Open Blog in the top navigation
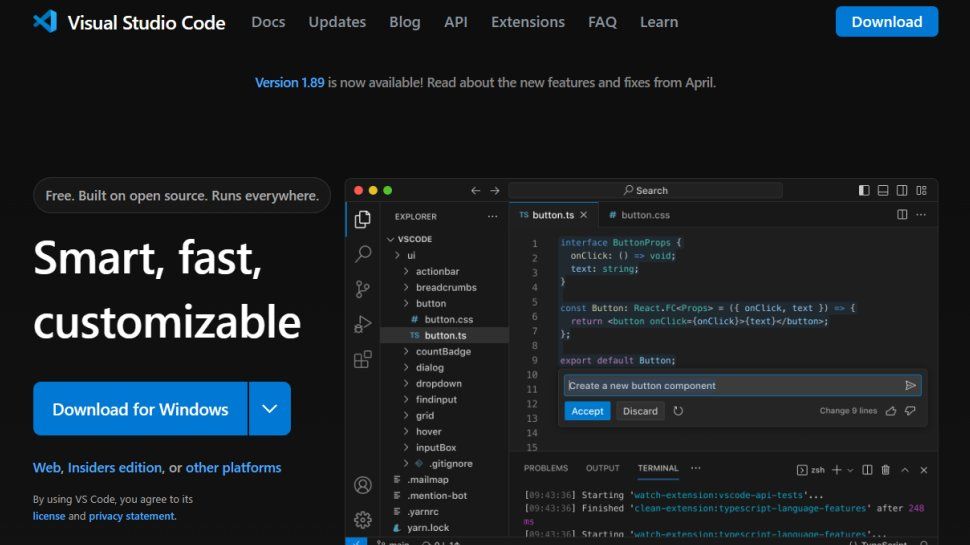Viewport: 970px width, 545px height. pos(405,22)
